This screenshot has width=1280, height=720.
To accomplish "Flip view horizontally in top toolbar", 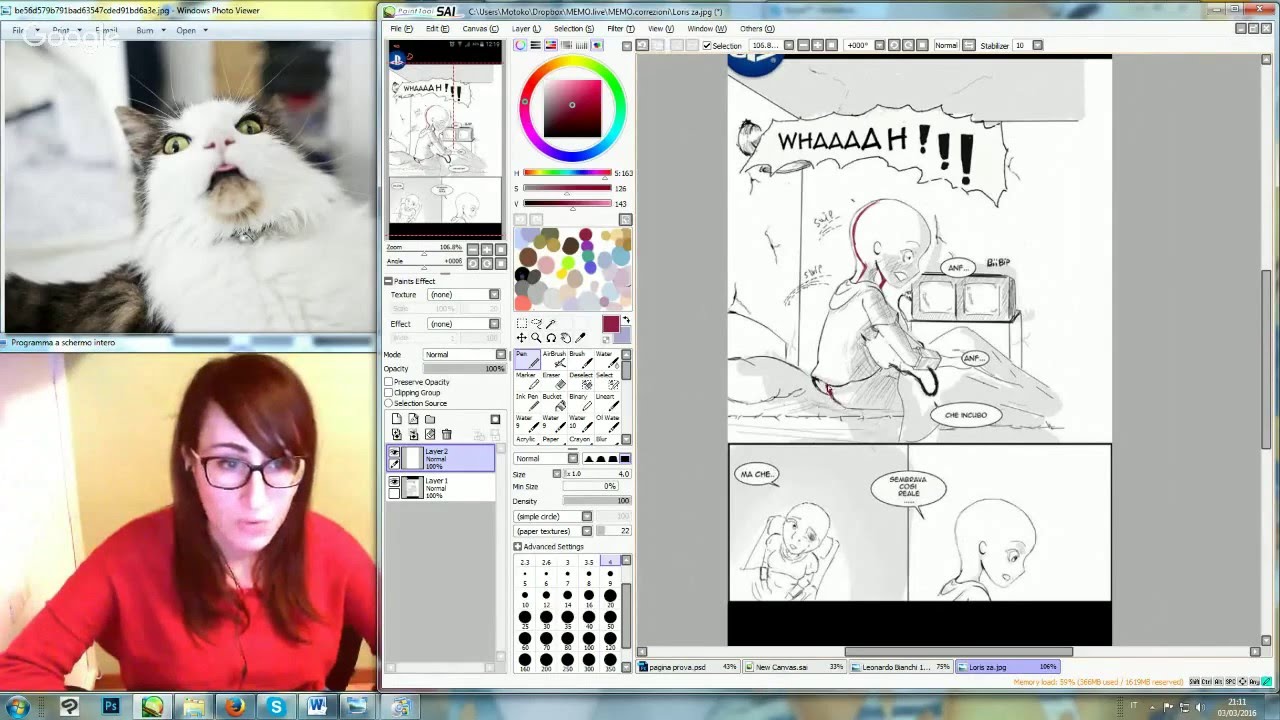I will tap(968, 45).
